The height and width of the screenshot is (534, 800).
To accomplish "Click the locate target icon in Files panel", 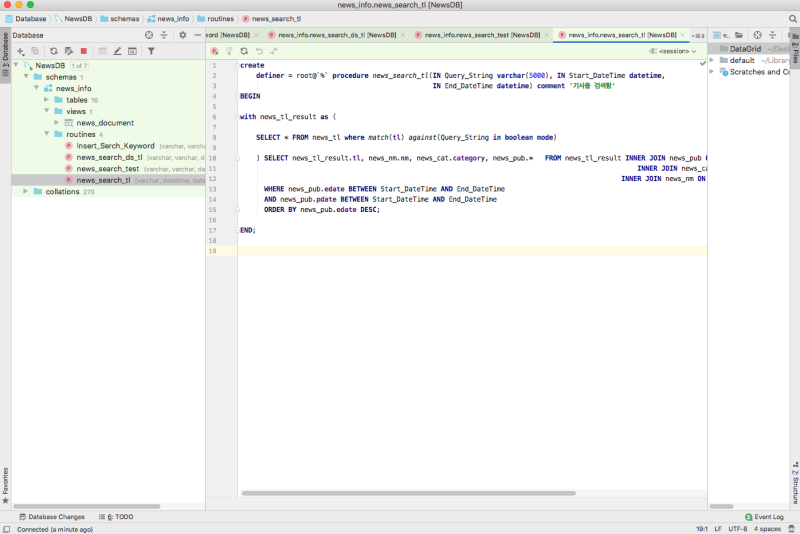I will tap(757, 35).
